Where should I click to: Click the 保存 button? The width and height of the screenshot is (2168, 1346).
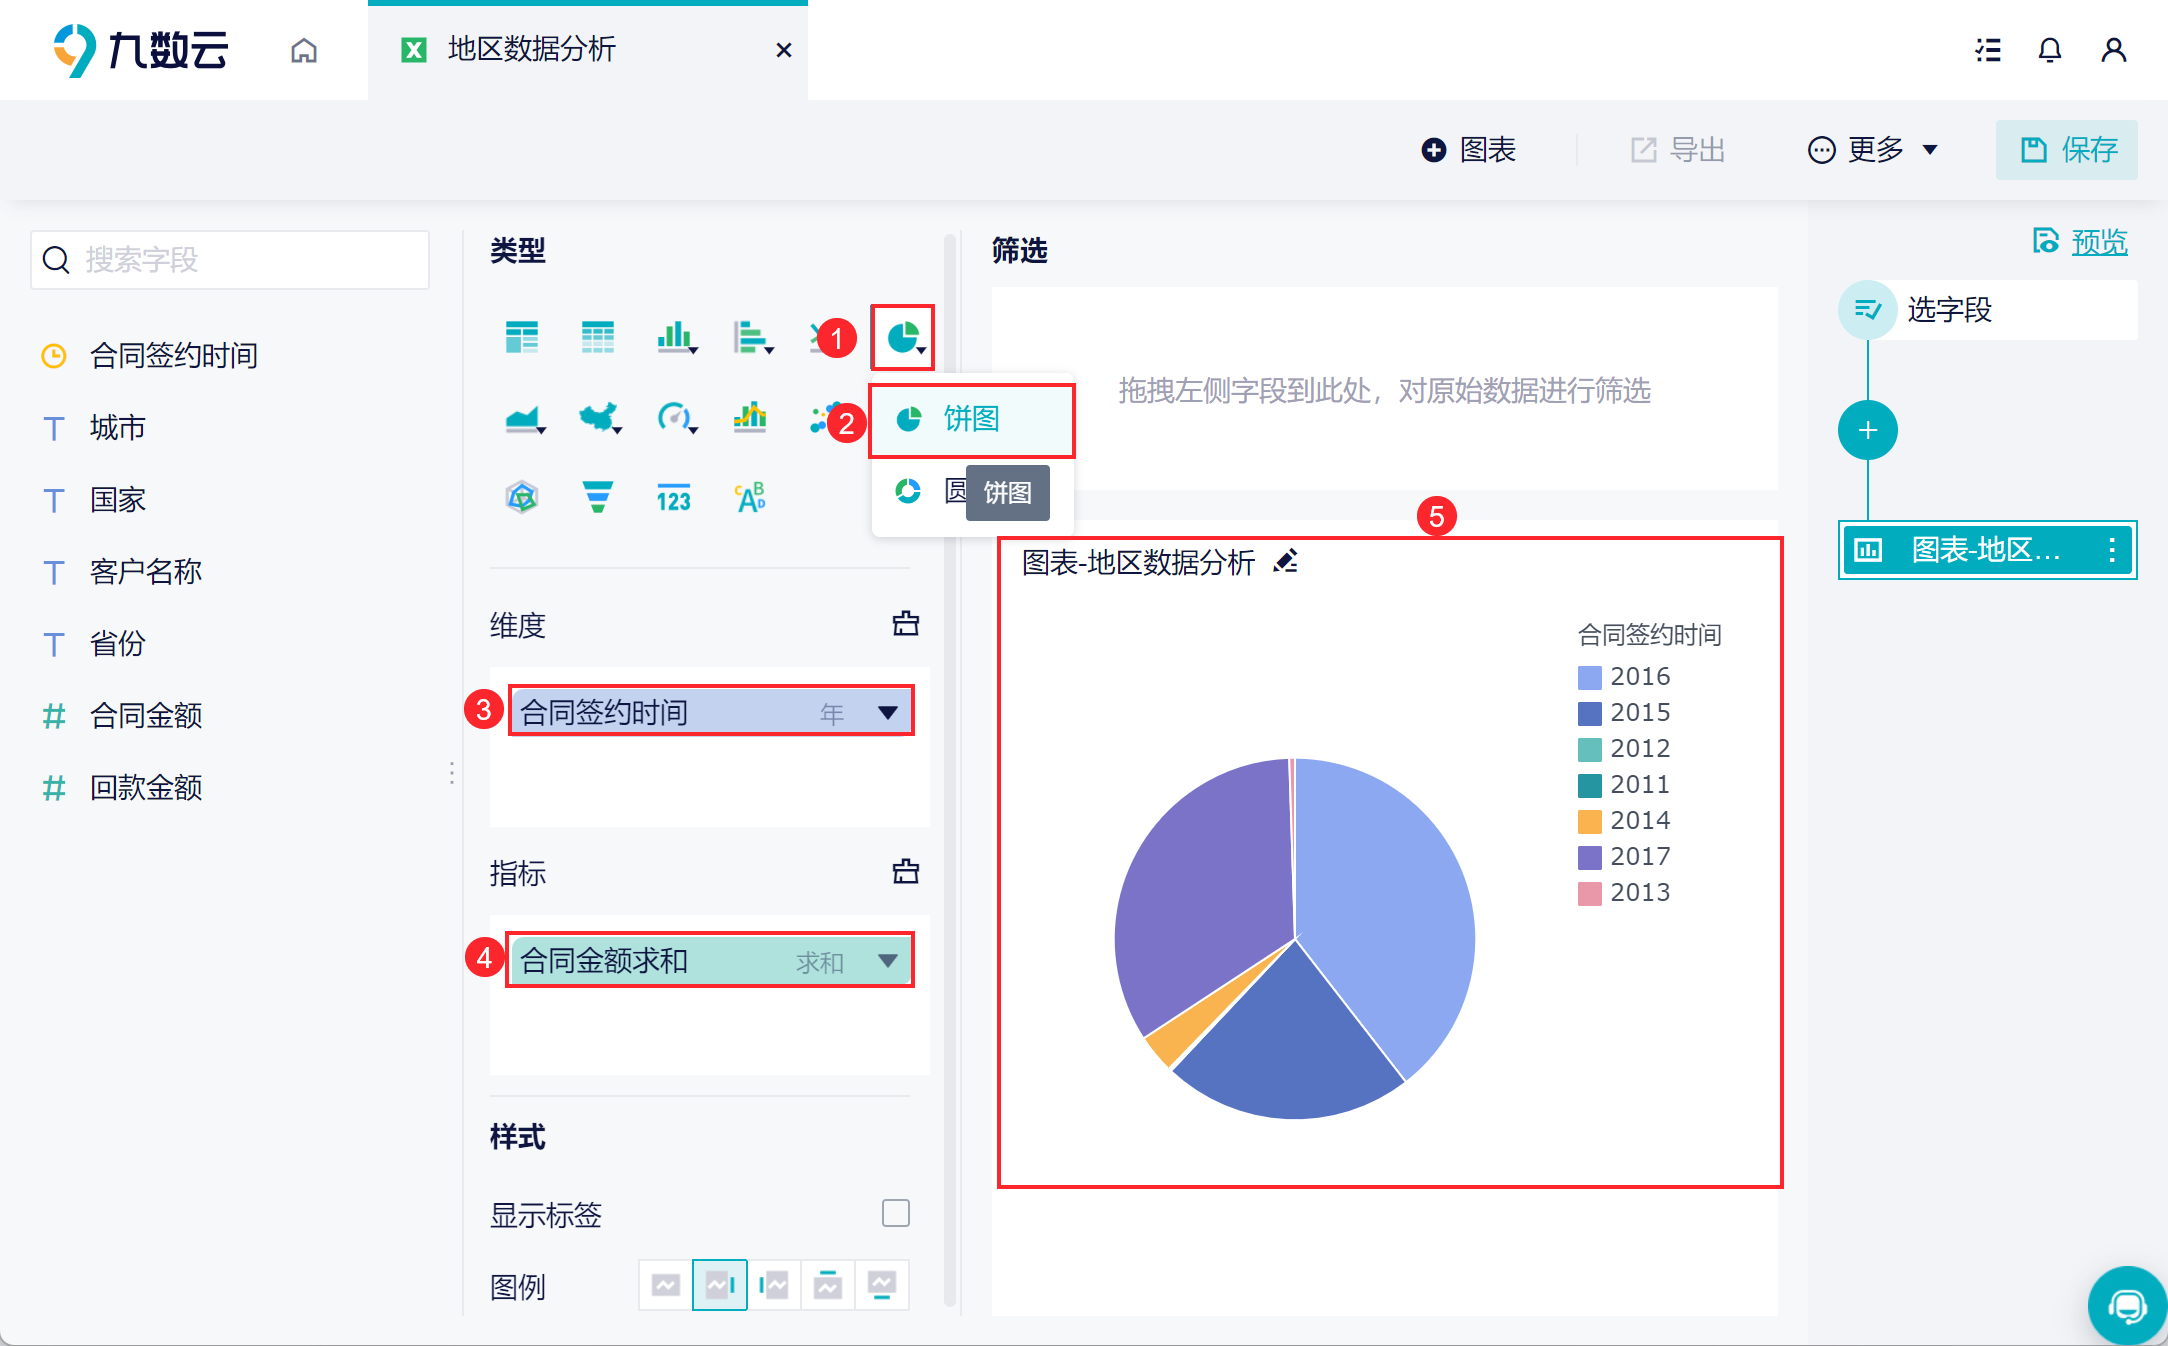[x=2067, y=150]
